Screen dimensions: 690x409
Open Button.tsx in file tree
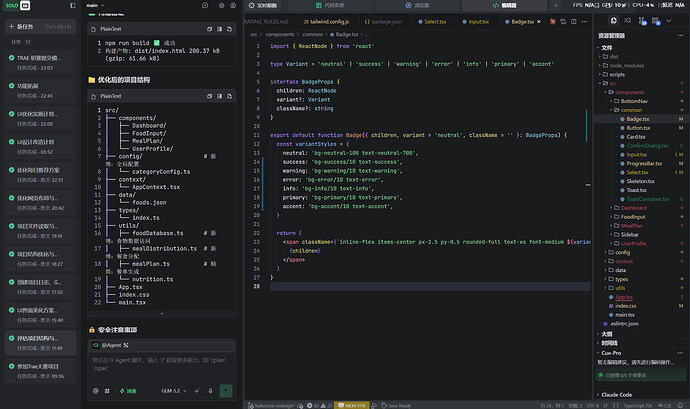pyautogui.click(x=638, y=128)
